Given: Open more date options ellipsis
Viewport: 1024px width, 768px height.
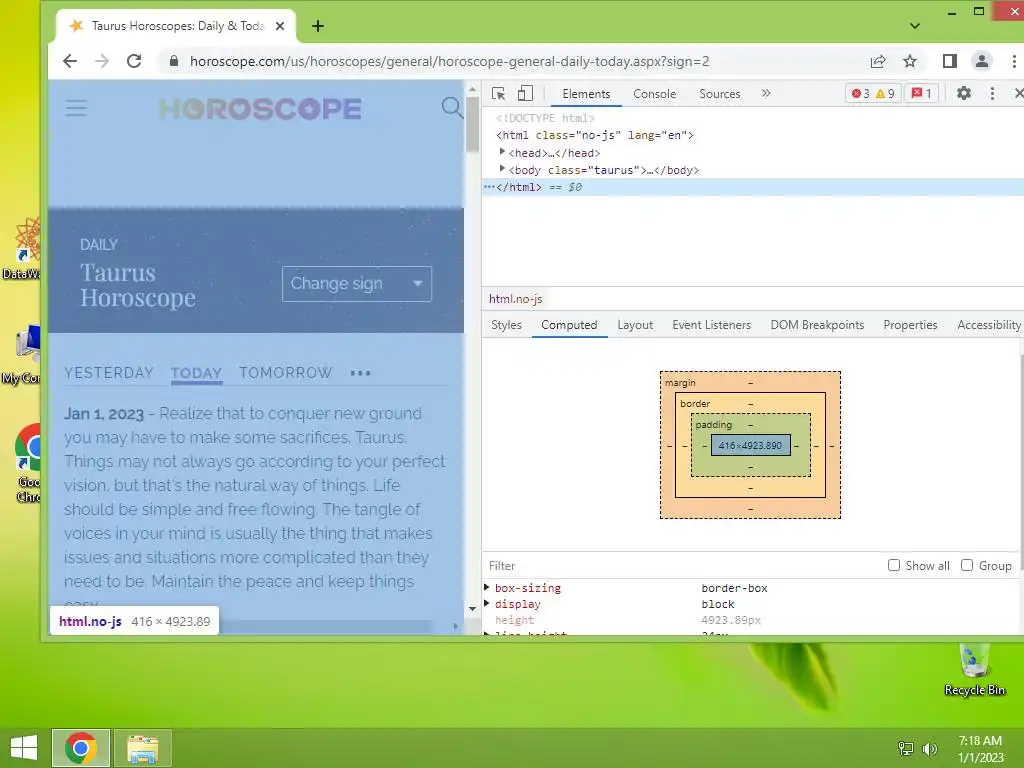Looking at the screenshot, I should 360,373.
